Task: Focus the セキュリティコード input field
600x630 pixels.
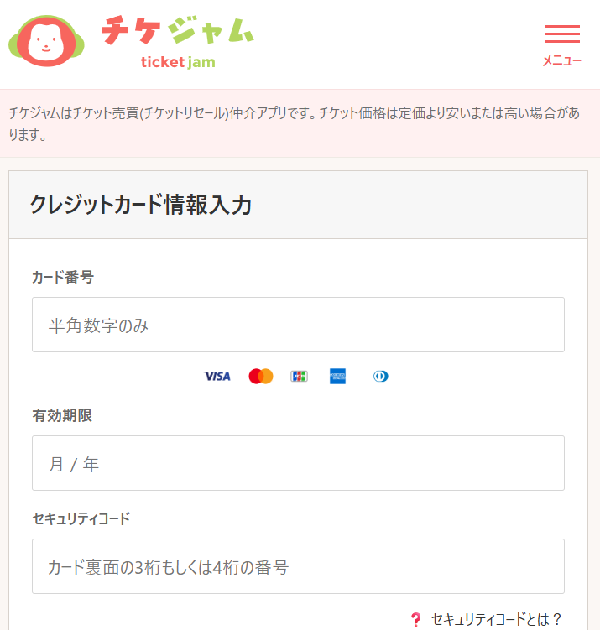Action: [x=299, y=567]
